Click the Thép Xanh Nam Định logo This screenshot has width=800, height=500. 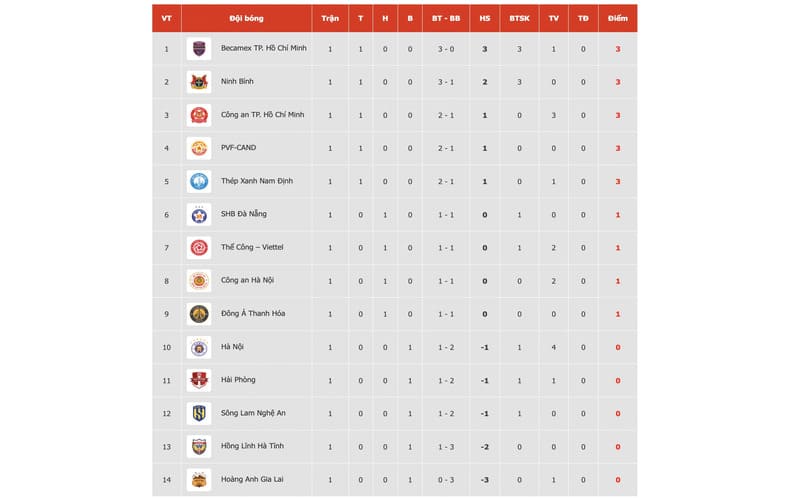point(199,181)
